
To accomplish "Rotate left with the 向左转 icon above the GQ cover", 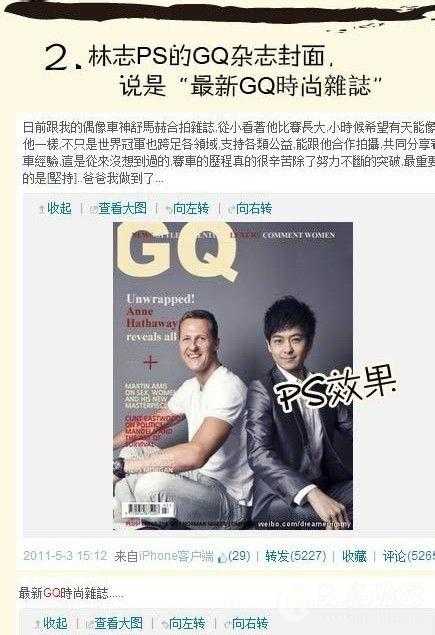I will coord(187,209).
